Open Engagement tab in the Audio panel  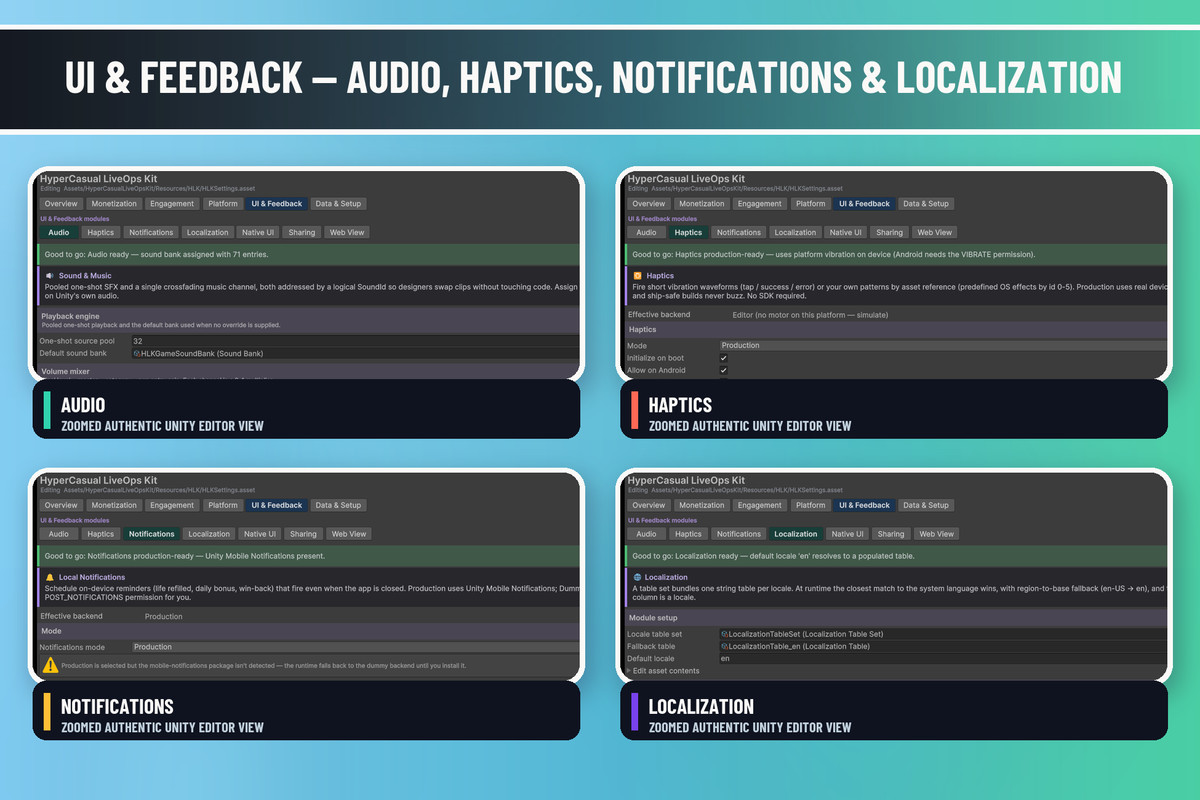coord(172,203)
